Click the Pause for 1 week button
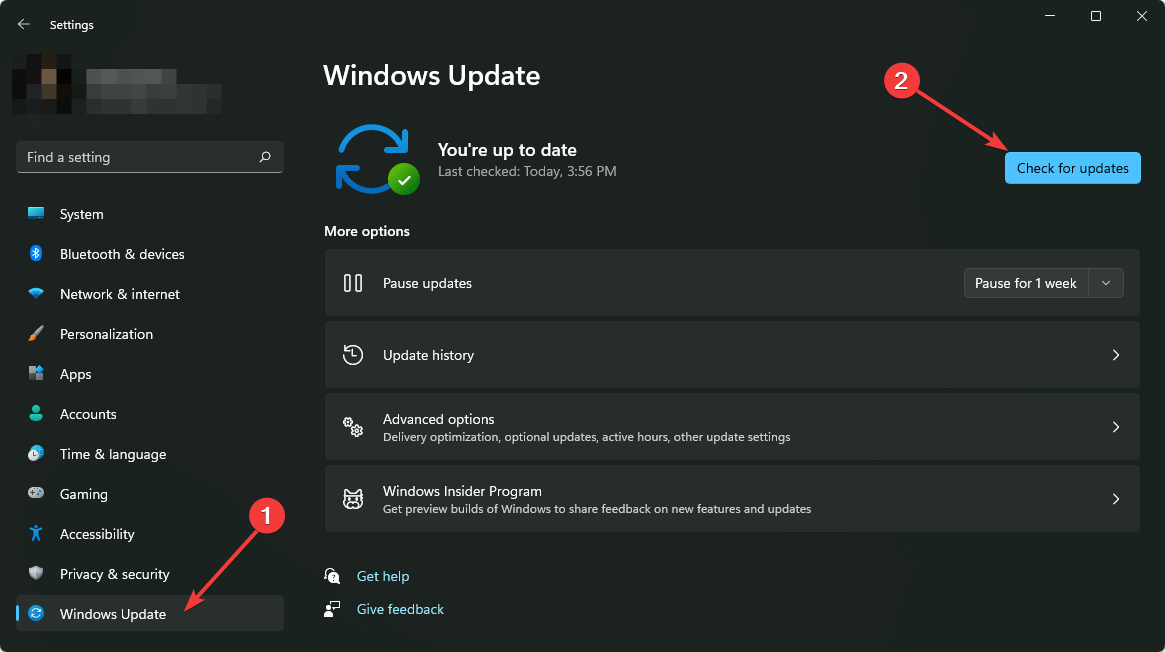 point(1025,283)
